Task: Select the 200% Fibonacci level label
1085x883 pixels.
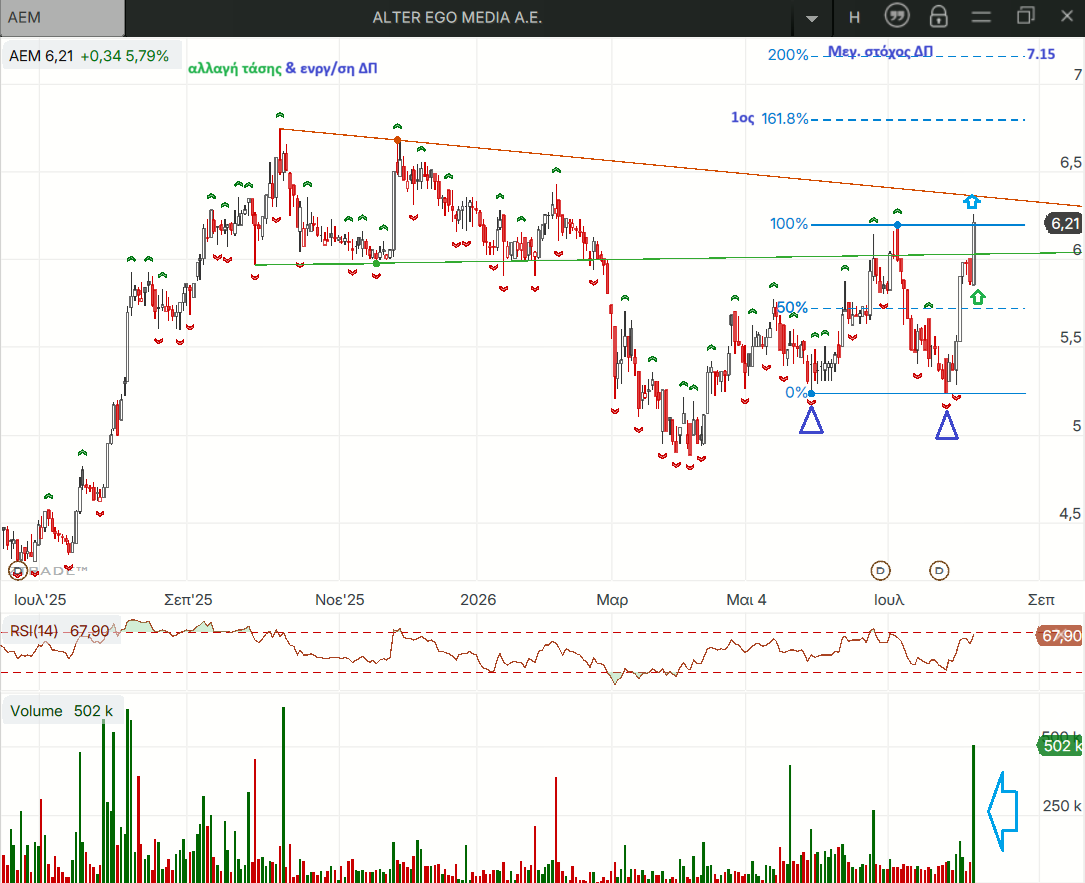Action: click(x=788, y=54)
